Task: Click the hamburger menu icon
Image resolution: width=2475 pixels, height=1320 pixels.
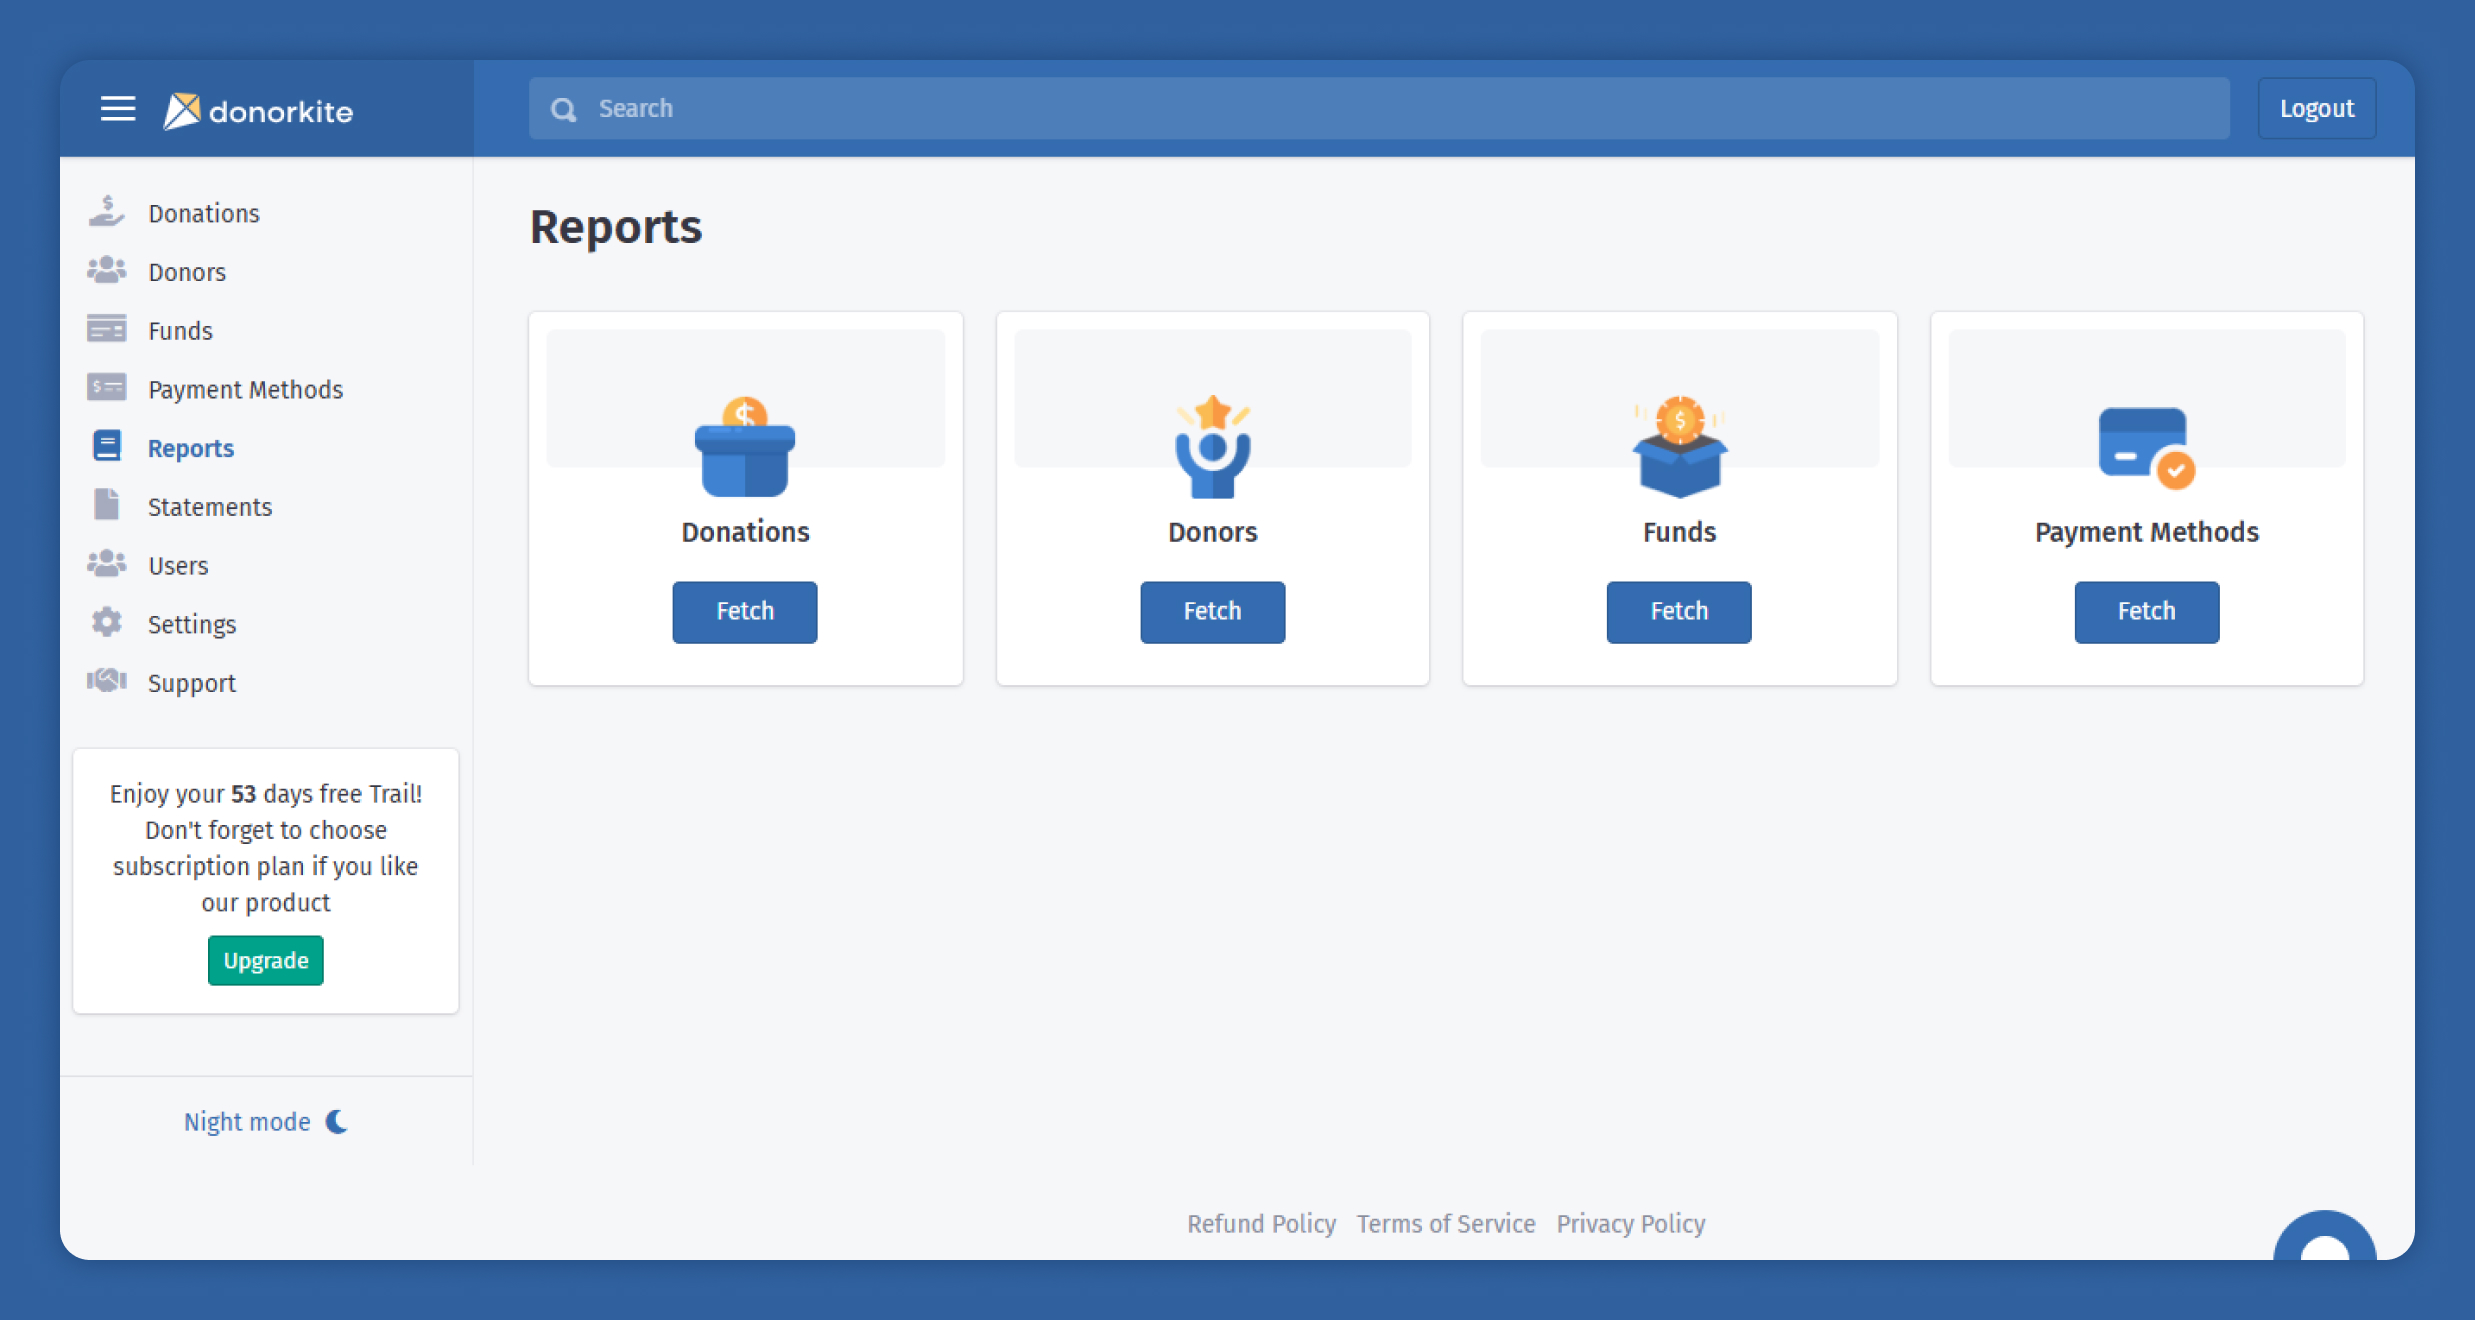Action: [x=118, y=108]
